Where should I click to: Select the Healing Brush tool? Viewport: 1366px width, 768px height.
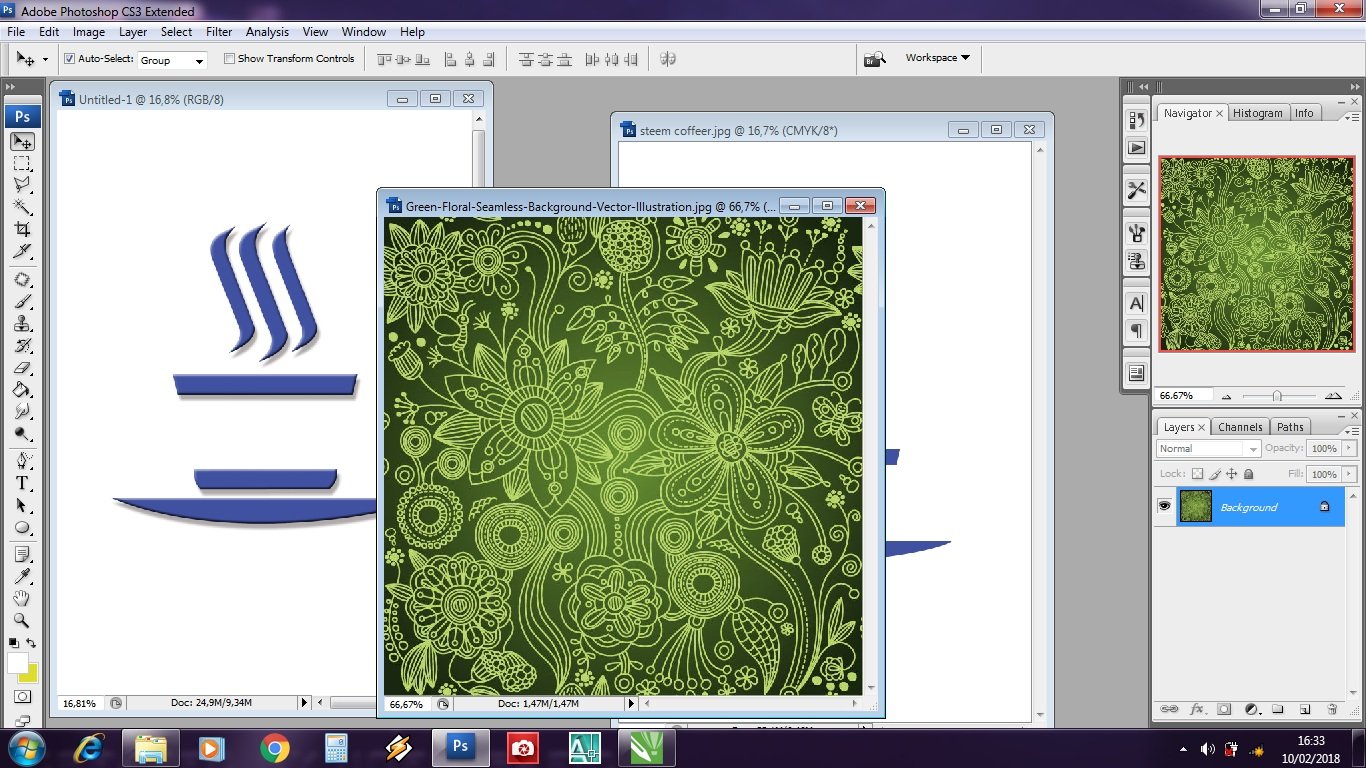coord(22,280)
